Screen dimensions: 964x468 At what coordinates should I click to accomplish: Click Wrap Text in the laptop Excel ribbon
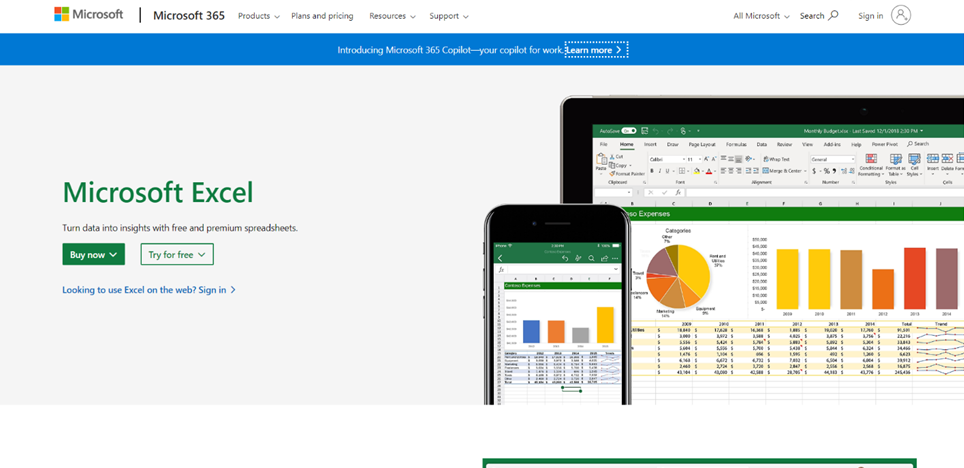[x=776, y=159]
